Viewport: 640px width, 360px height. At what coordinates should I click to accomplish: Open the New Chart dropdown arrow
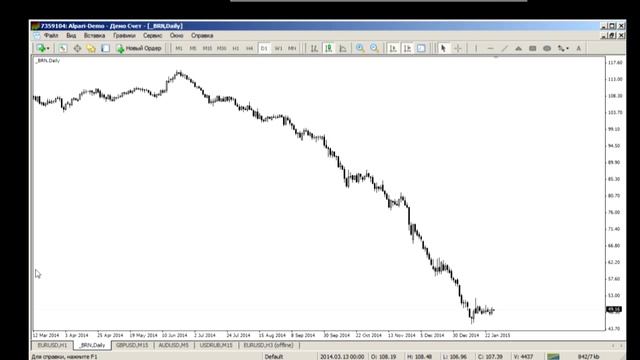[48, 49]
